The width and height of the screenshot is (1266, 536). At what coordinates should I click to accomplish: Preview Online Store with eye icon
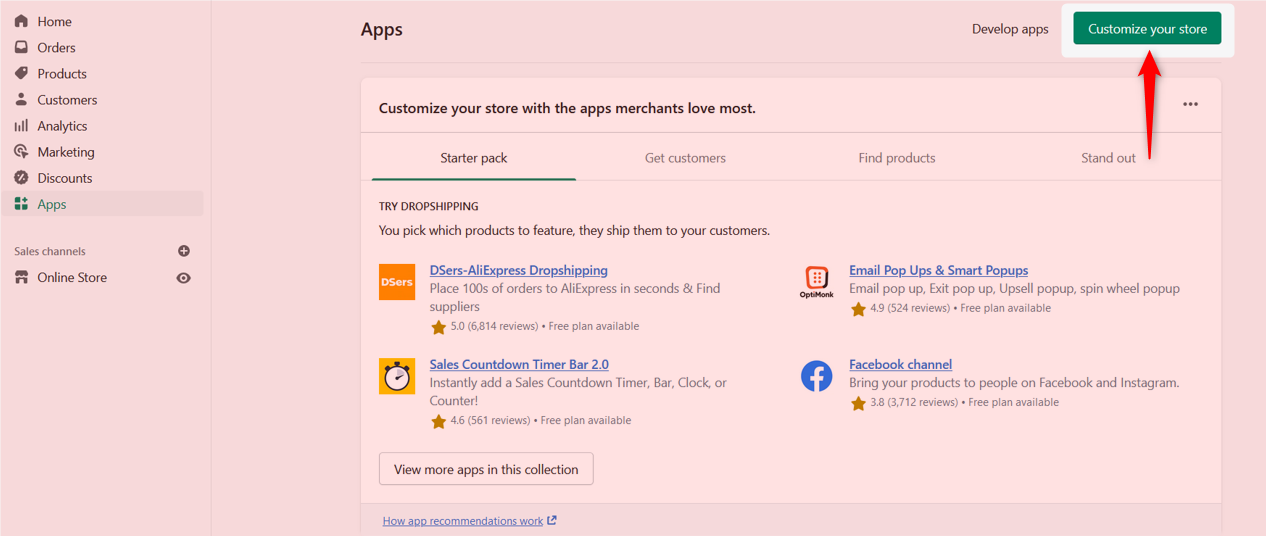click(184, 278)
